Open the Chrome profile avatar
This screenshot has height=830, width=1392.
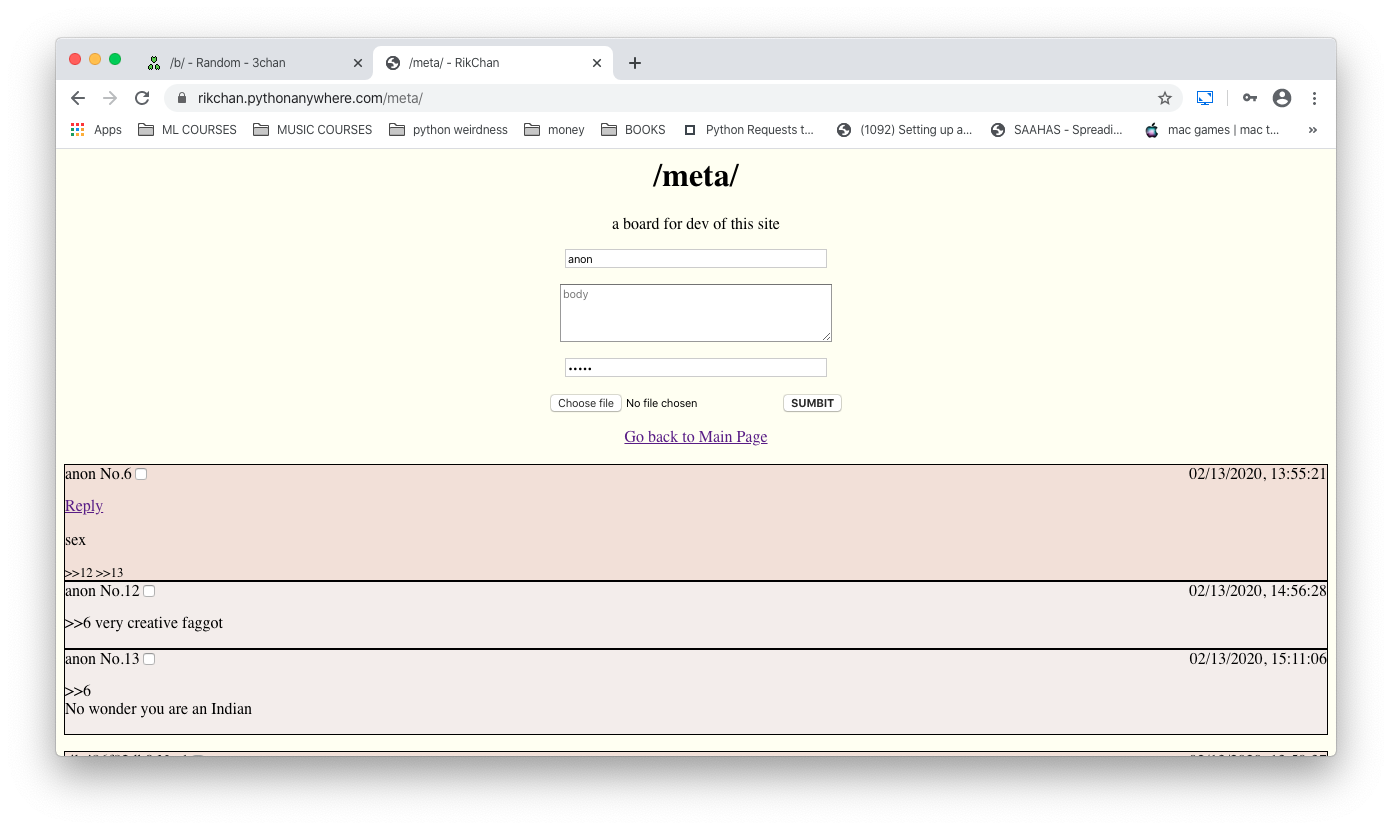point(1281,98)
